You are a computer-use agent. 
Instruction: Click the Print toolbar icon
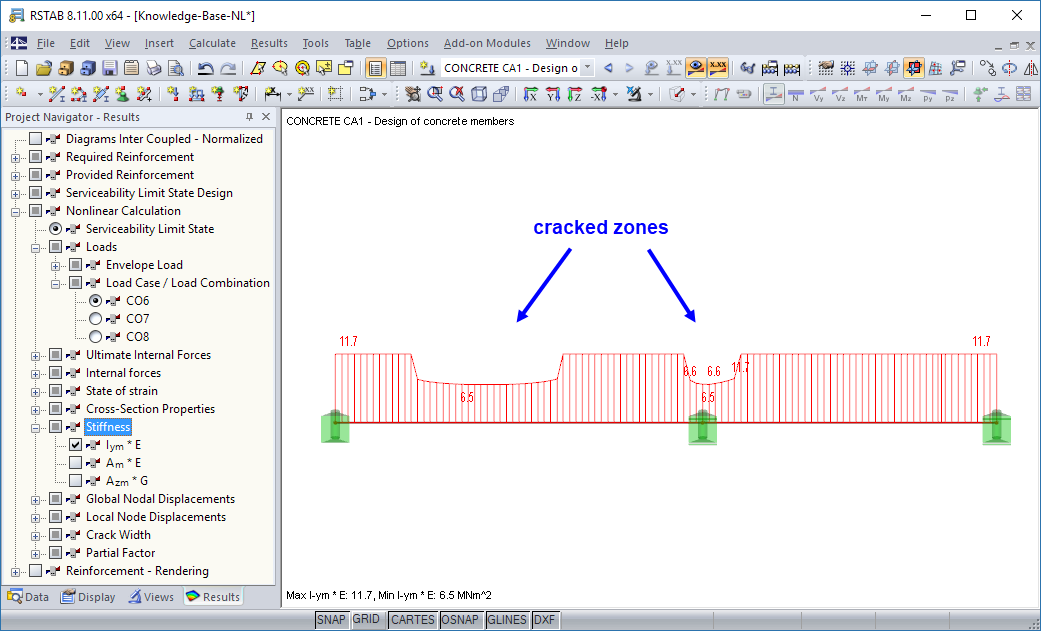[x=153, y=67]
